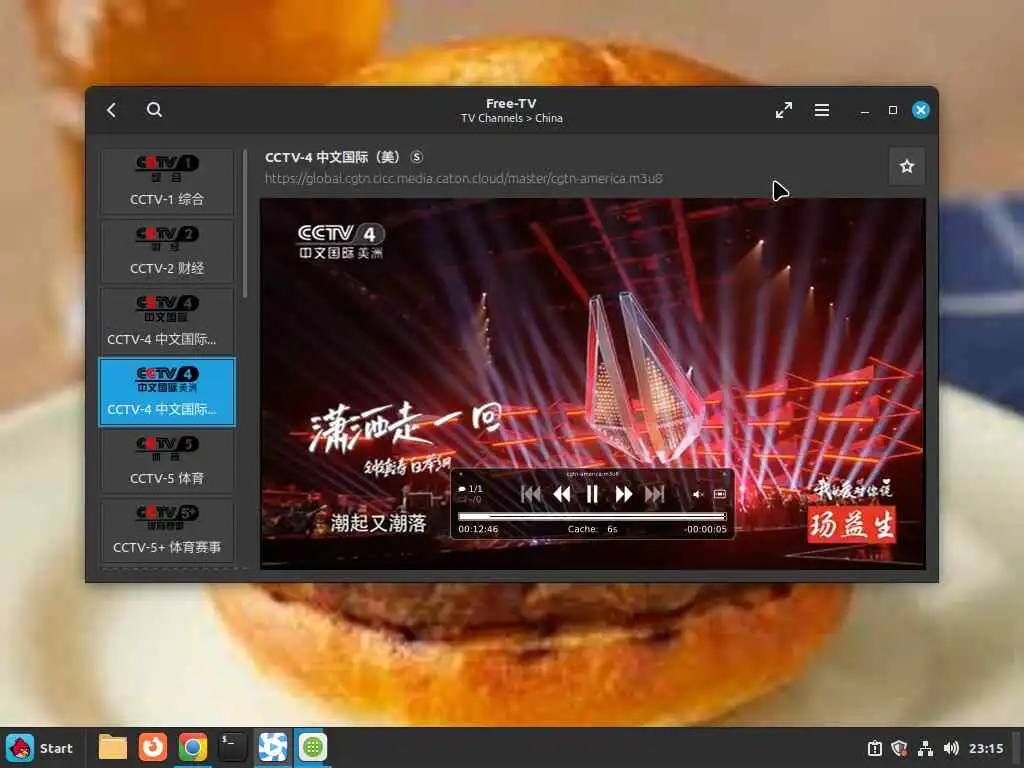Pause the video playback
The image size is (1024, 768).
coord(592,494)
